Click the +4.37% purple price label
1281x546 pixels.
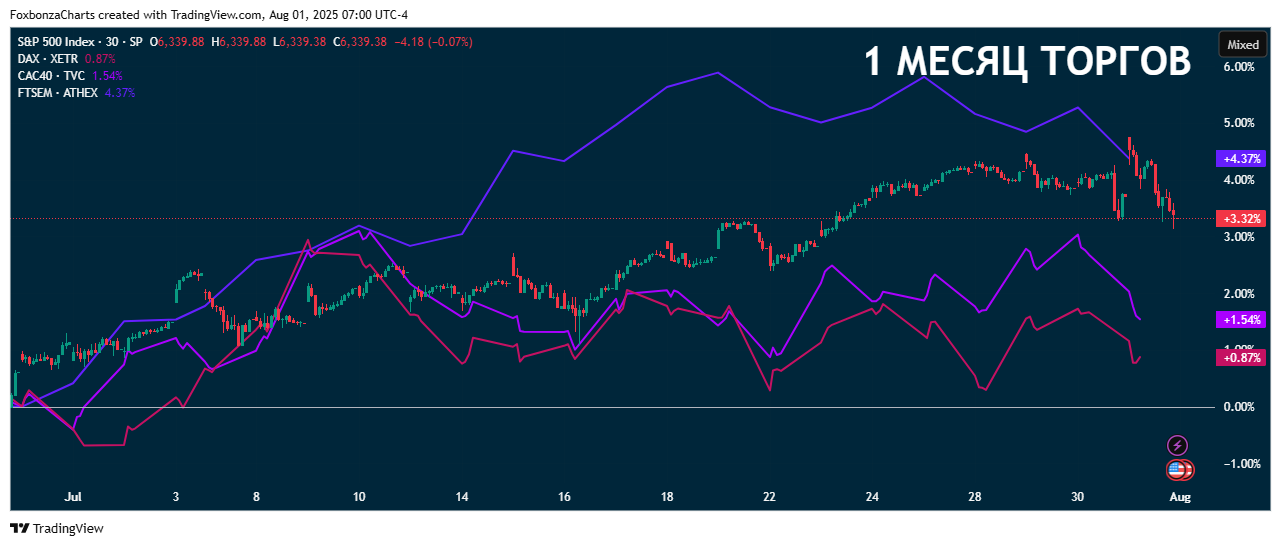(x=1240, y=158)
